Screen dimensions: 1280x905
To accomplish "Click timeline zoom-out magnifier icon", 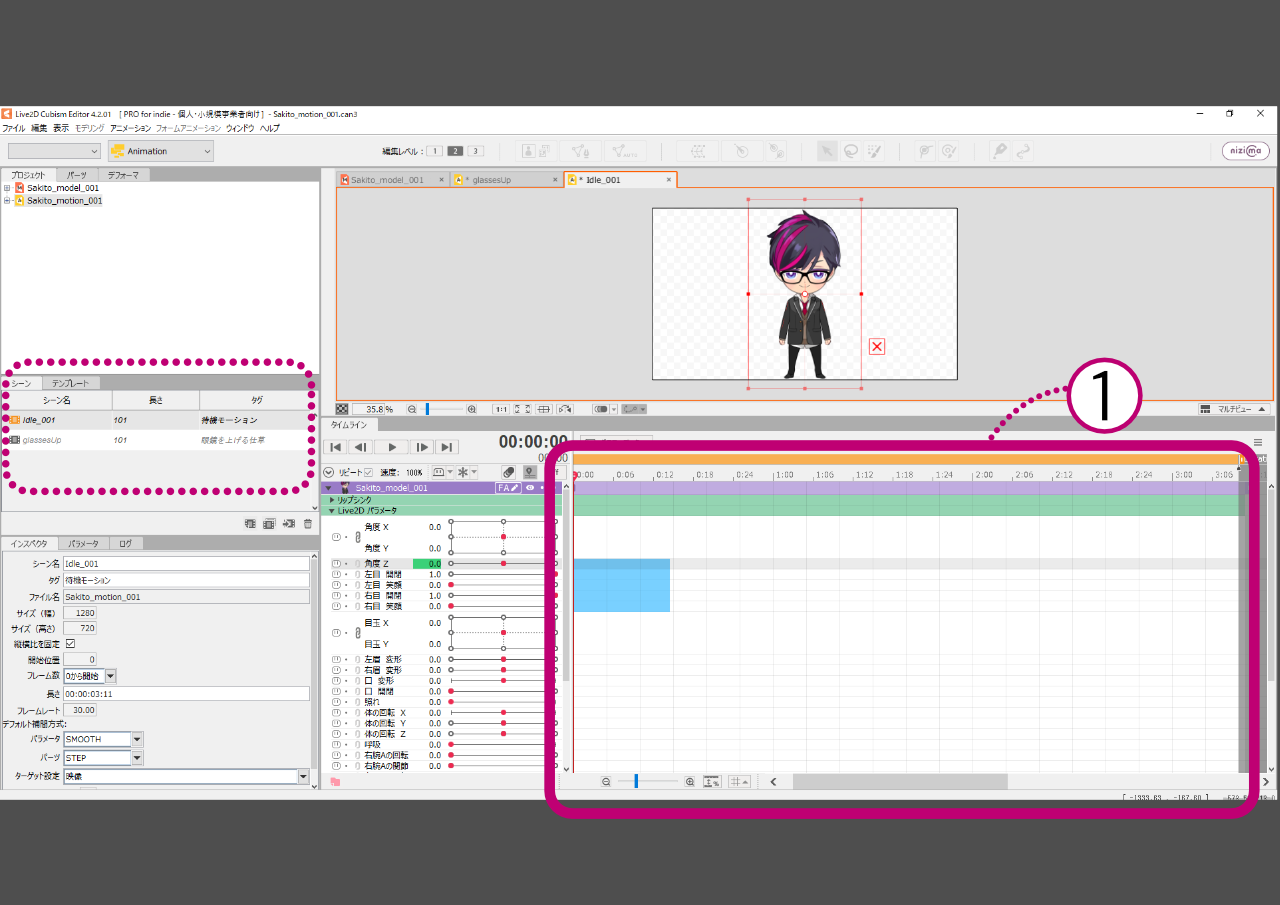I will click(606, 782).
